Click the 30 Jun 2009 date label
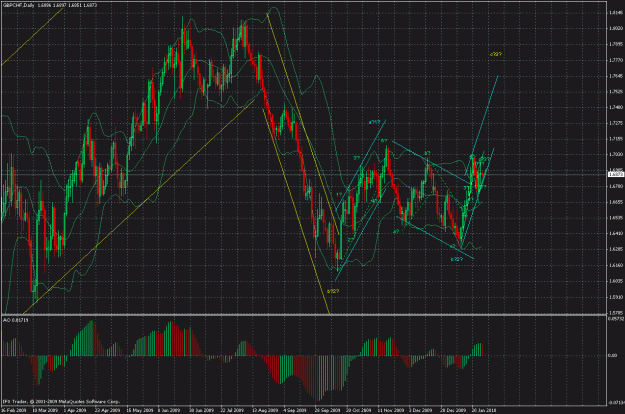The width and height of the screenshot is (625, 414). (x=201, y=410)
